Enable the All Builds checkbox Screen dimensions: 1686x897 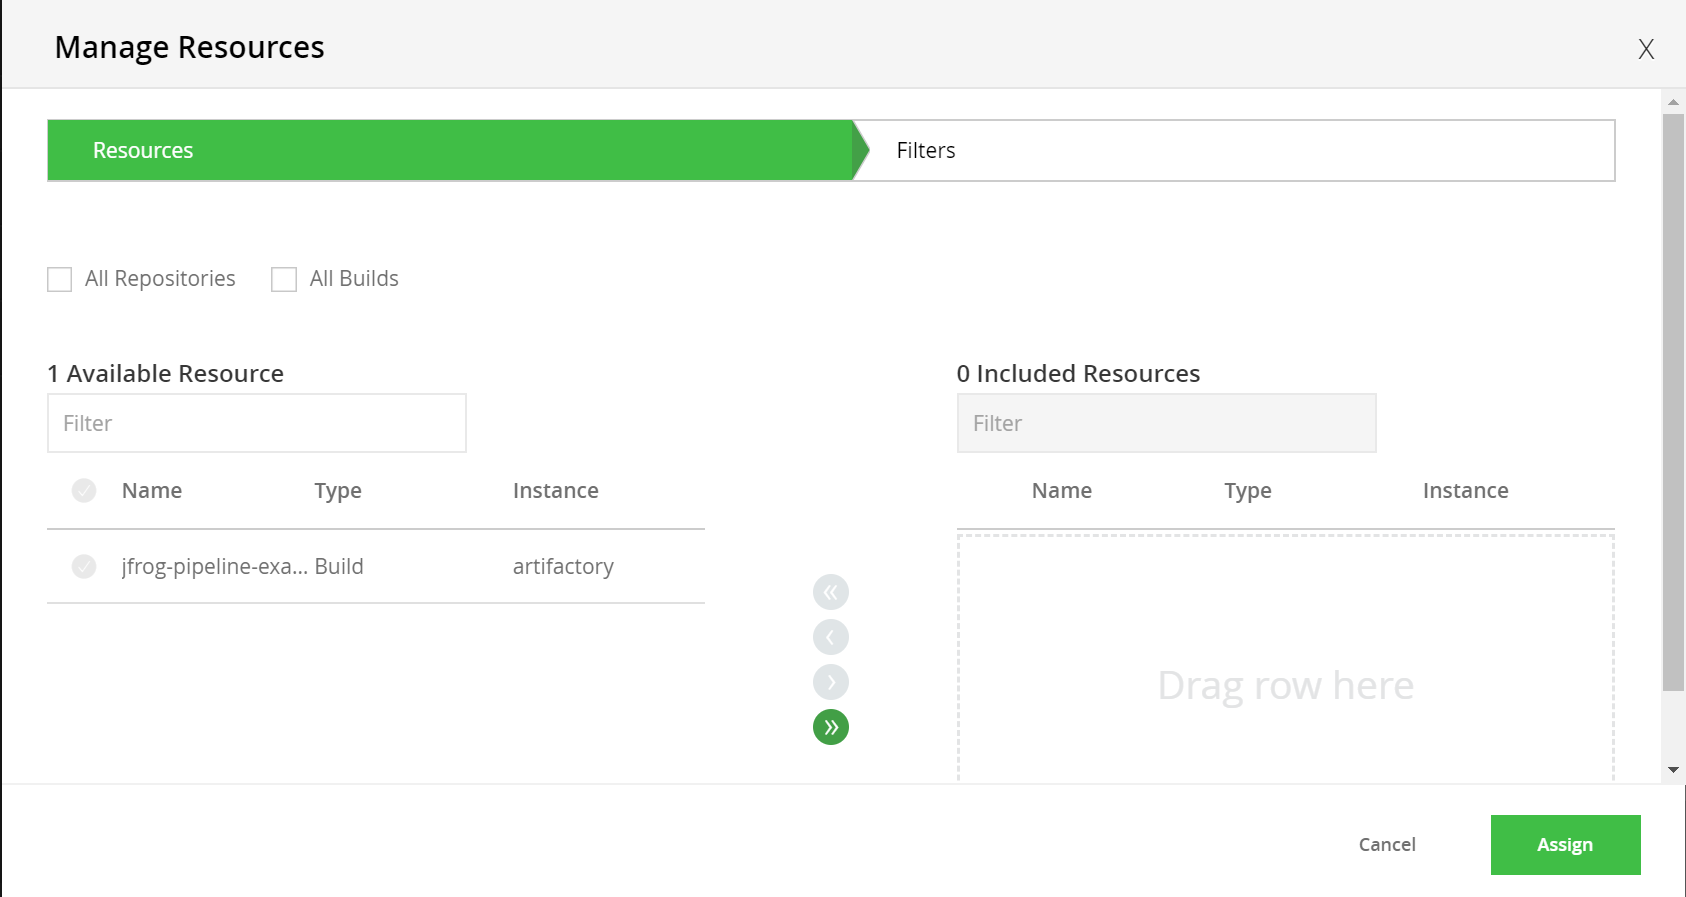point(284,279)
